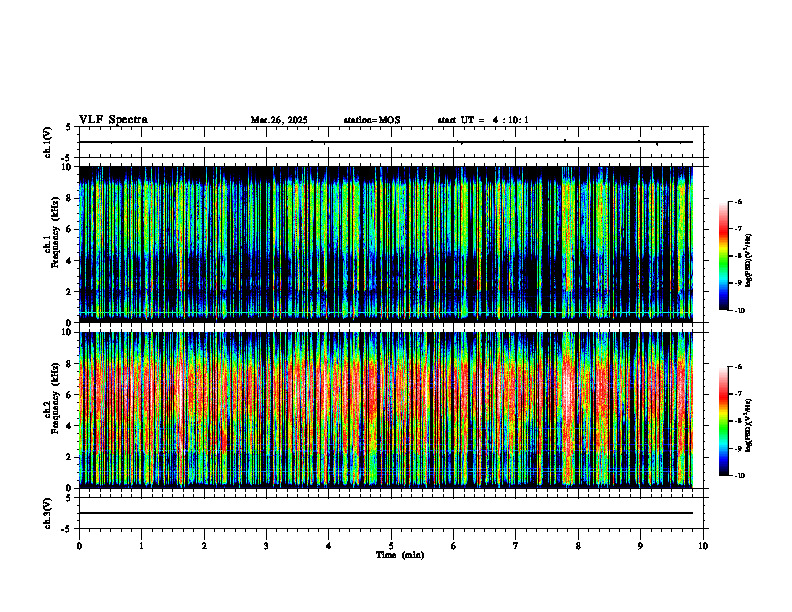Click the ch.3 voltage waveform trace
The width and height of the screenshot is (792, 612).
coord(386,513)
